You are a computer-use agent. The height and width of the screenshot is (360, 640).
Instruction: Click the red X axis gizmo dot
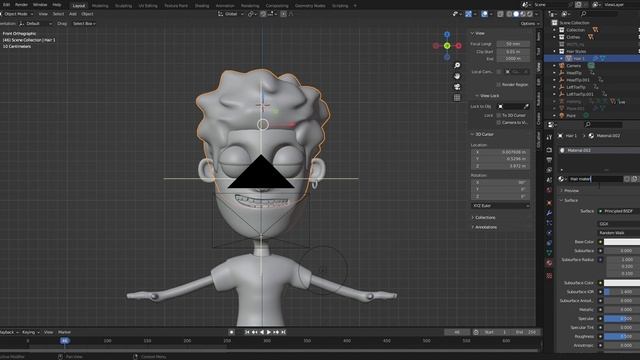pyautogui.click(x=458, y=46)
